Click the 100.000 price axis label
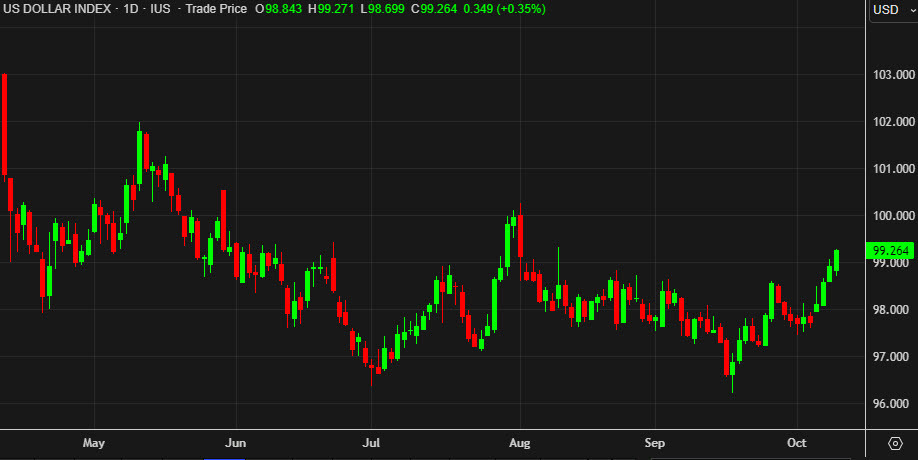The width and height of the screenshot is (918, 460). click(x=893, y=216)
